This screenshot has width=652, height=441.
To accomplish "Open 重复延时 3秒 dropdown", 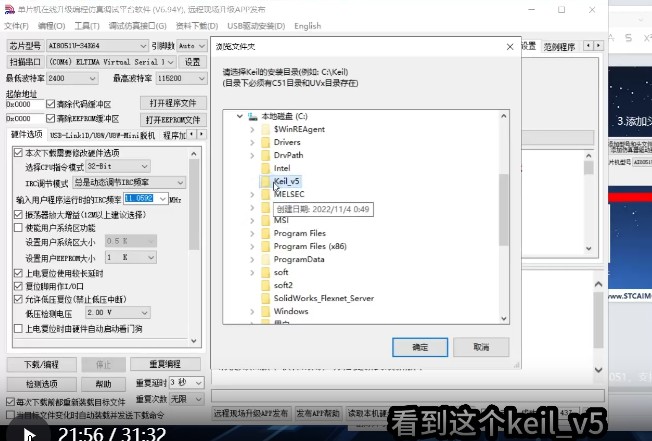I will tap(199, 382).
